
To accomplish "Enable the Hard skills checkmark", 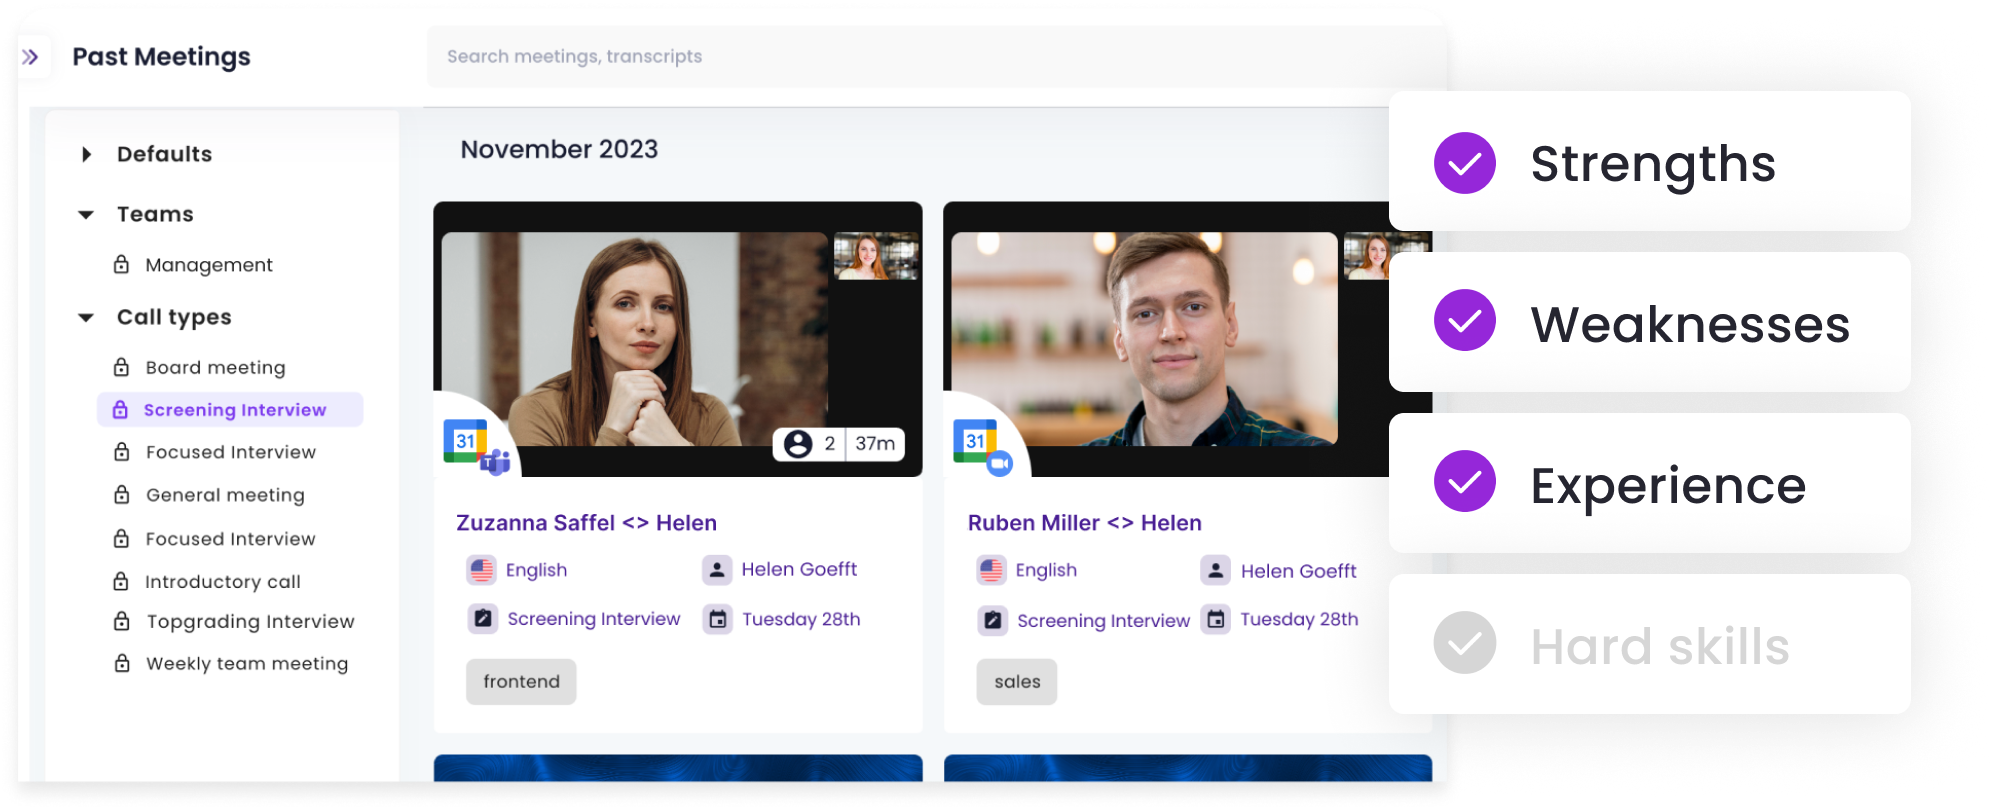I will tap(1464, 643).
